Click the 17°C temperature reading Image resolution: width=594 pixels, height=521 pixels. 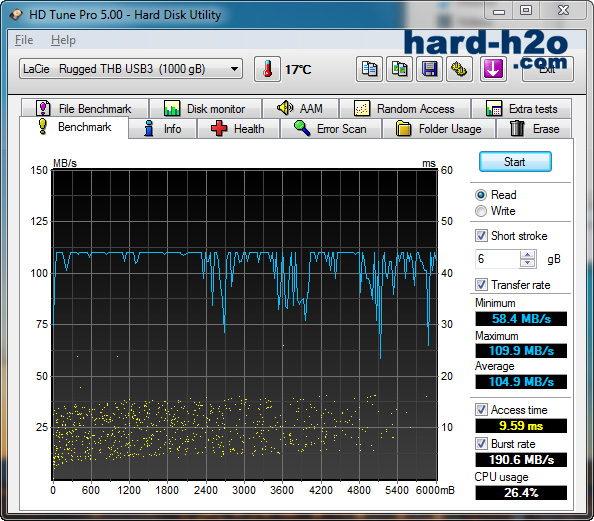[x=298, y=70]
